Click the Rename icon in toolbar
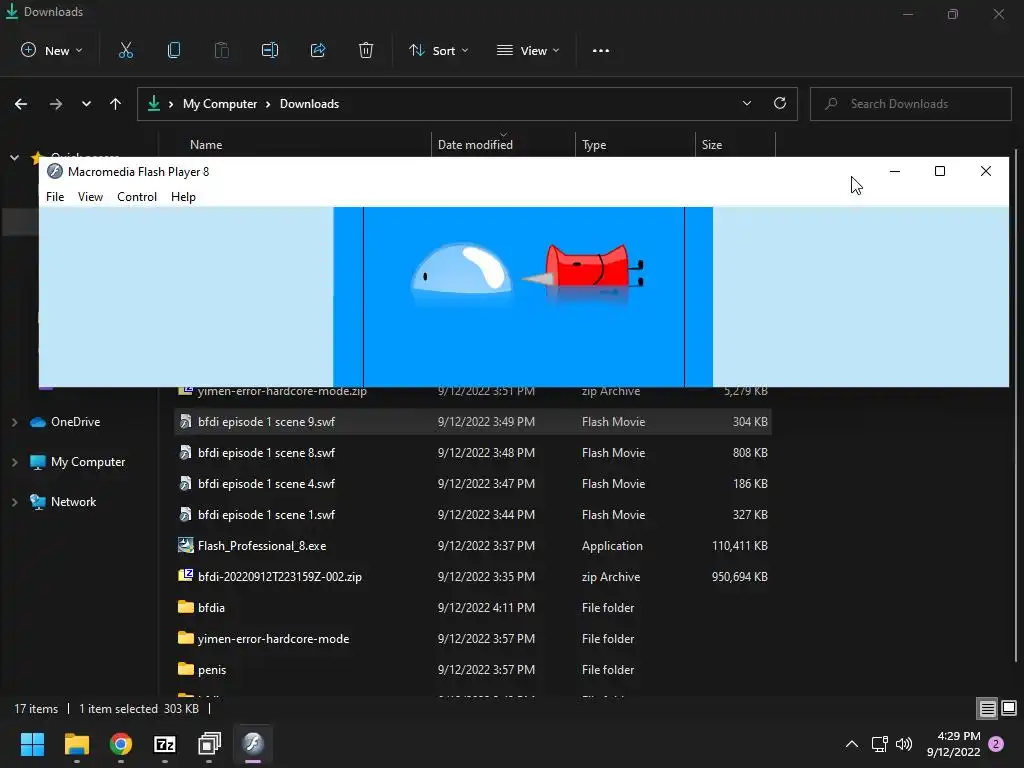 point(270,50)
